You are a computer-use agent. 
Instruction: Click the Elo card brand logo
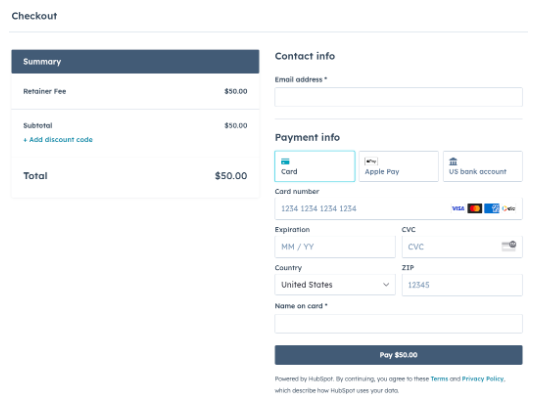tap(509, 208)
